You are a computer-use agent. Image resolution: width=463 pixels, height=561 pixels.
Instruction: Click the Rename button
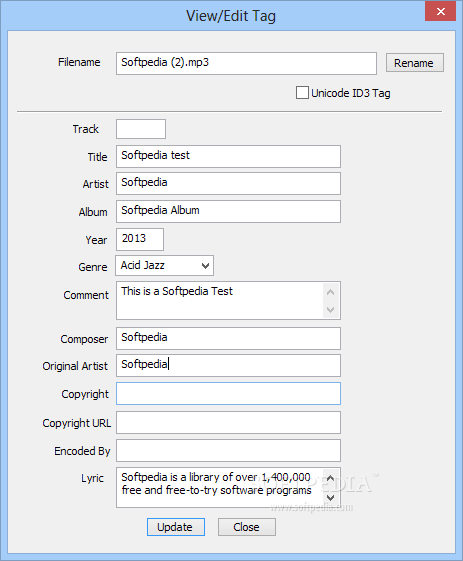(415, 63)
